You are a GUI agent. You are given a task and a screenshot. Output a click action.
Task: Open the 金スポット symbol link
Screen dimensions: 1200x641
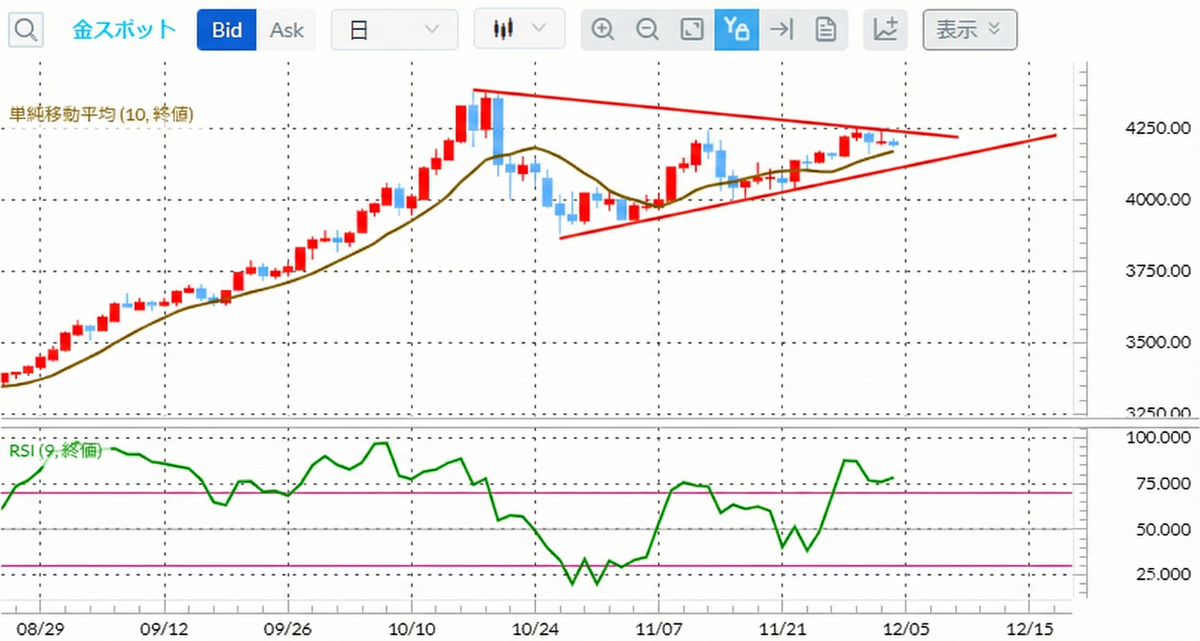[125, 30]
